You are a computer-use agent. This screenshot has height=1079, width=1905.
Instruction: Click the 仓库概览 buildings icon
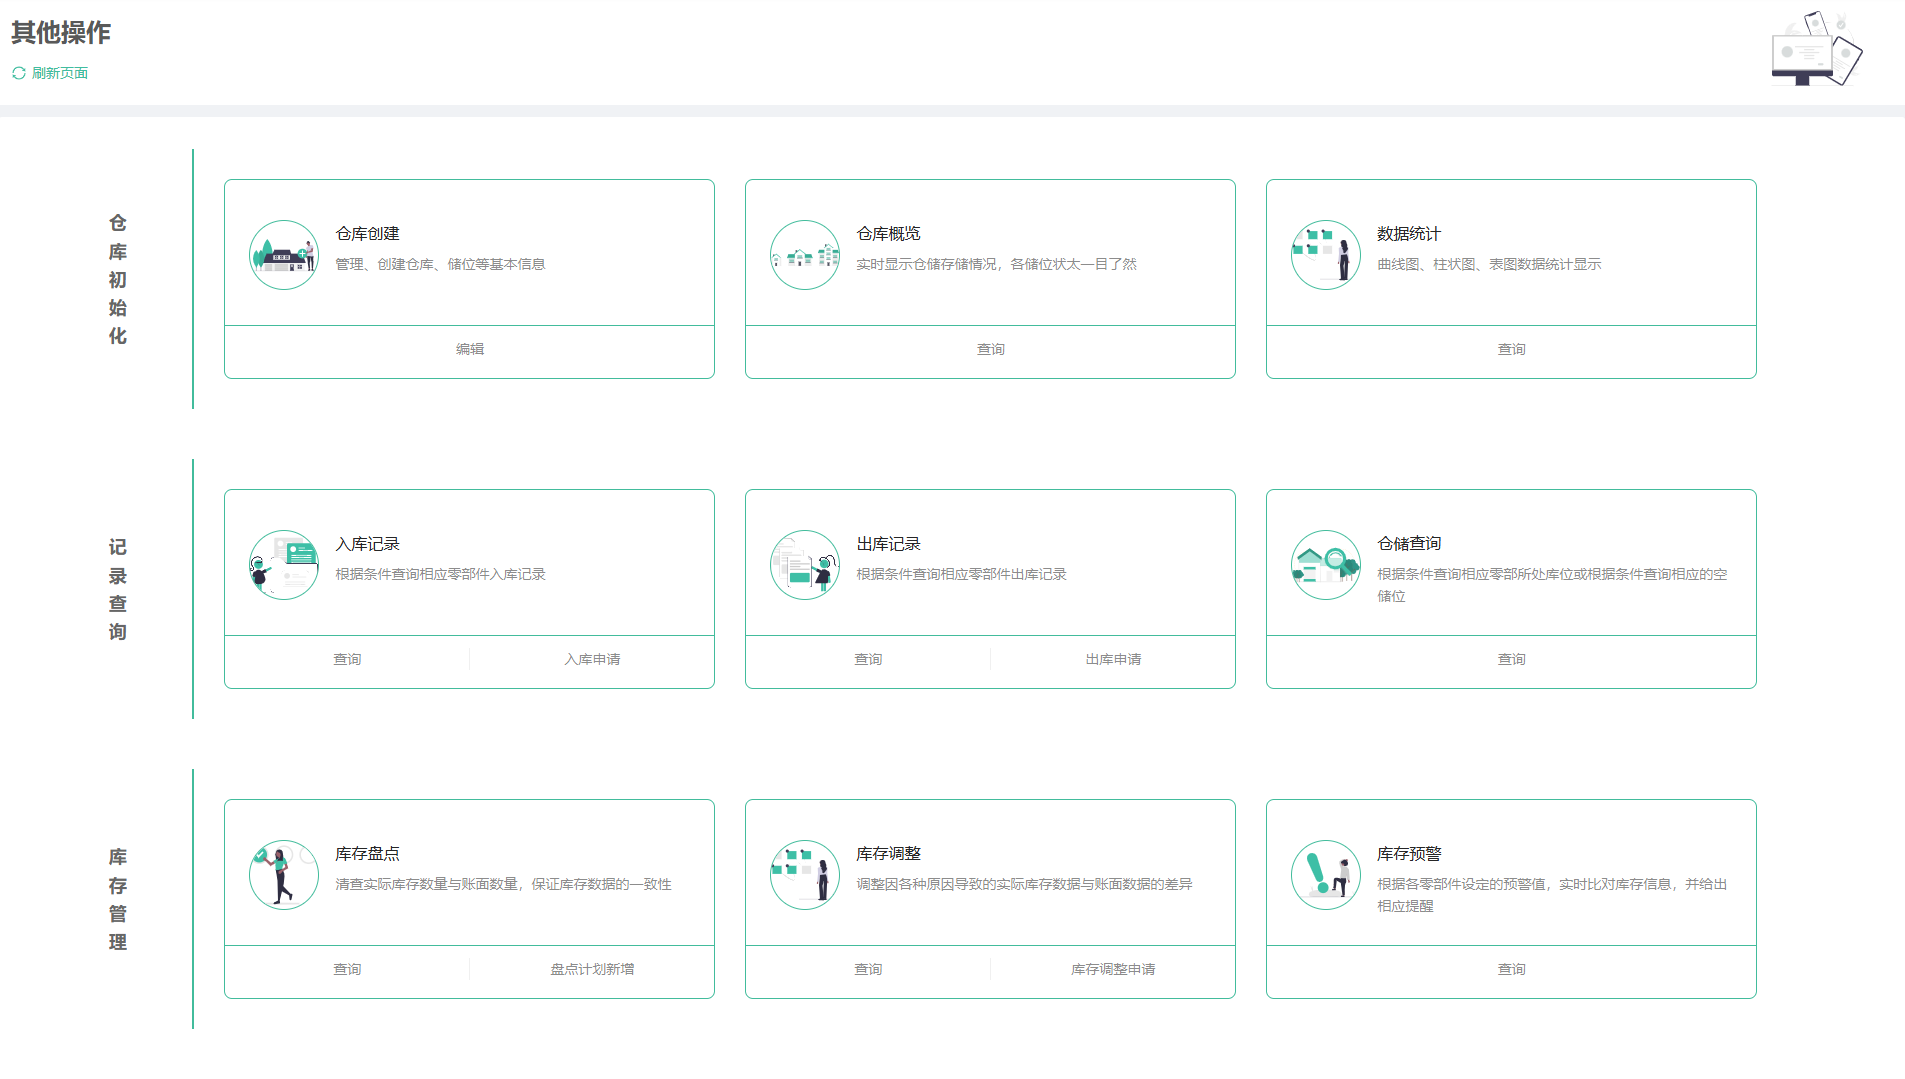805,255
